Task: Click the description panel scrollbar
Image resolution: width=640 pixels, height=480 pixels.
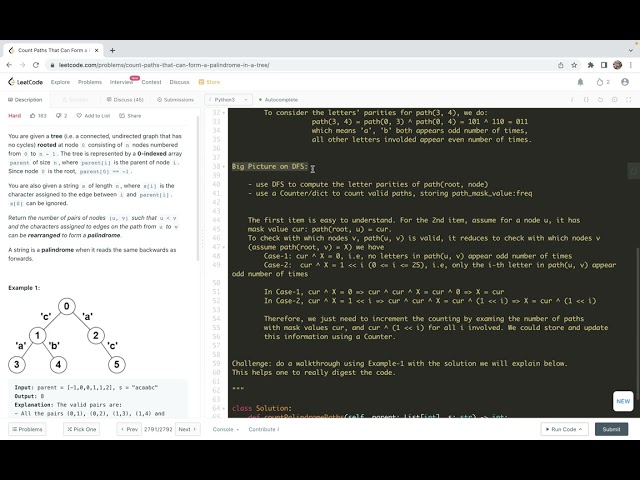Action: coord(199,188)
